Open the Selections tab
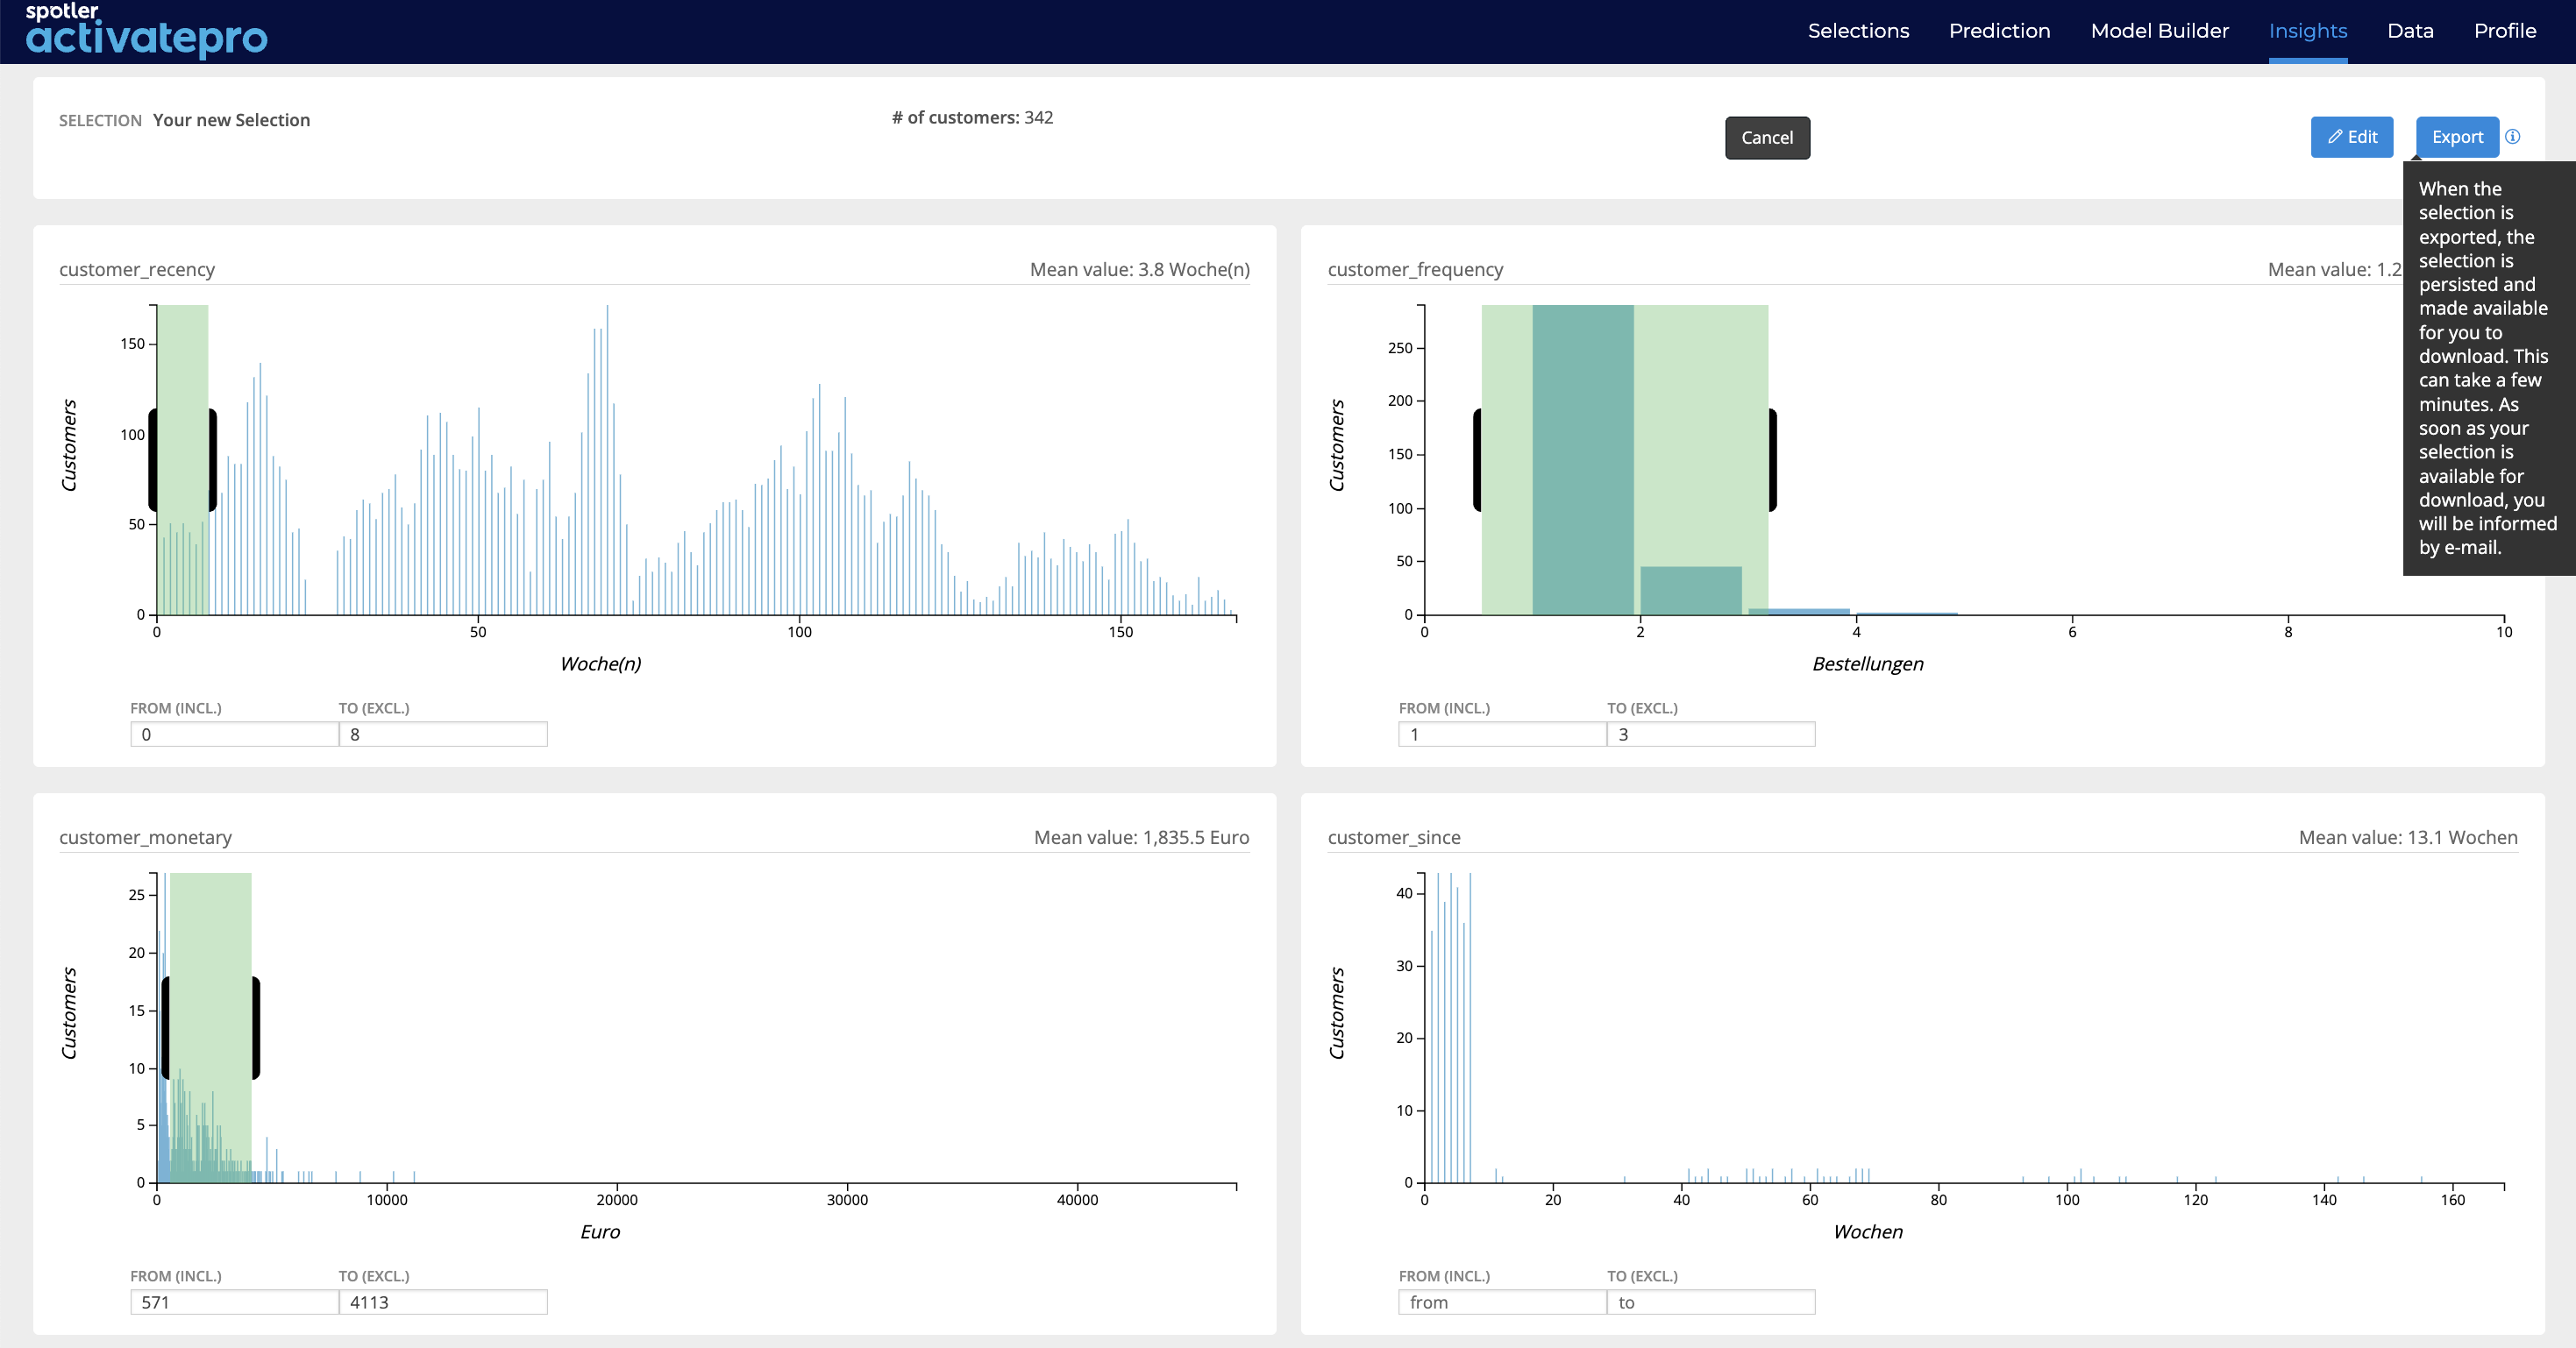This screenshot has width=2576, height=1348. (1858, 31)
